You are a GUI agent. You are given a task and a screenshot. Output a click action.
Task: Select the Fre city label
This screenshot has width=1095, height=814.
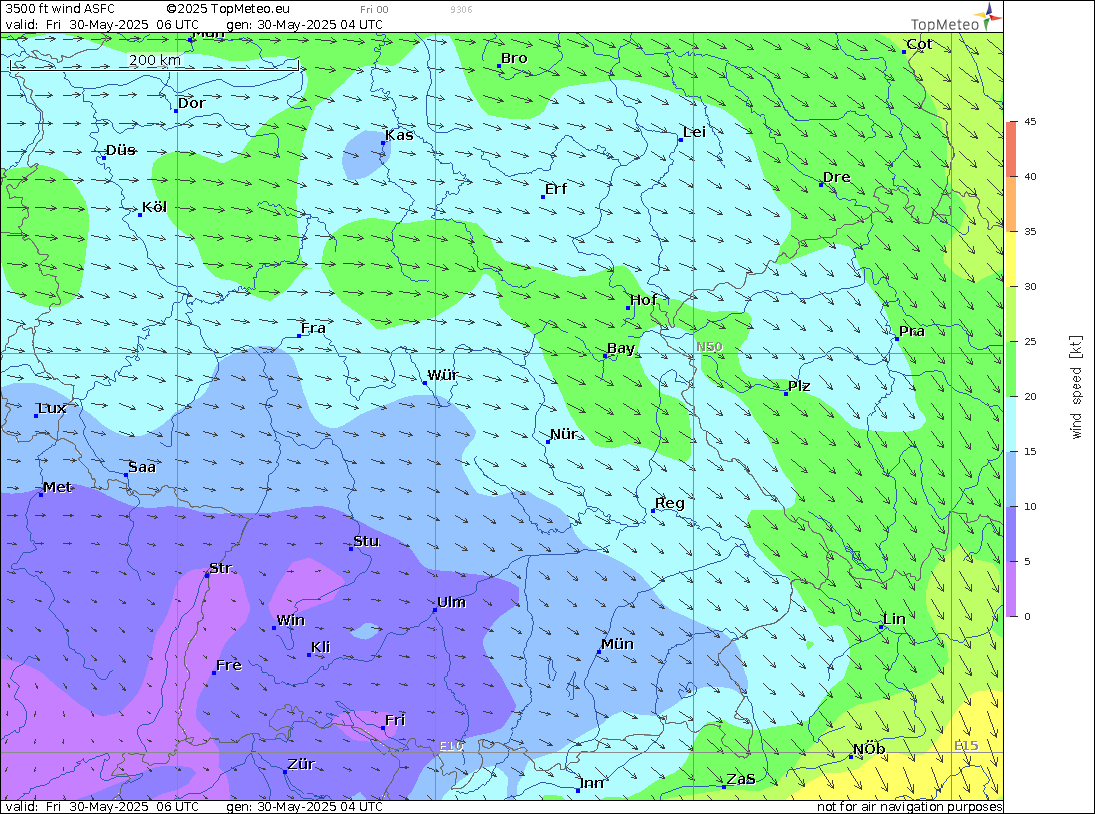click(x=229, y=665)
